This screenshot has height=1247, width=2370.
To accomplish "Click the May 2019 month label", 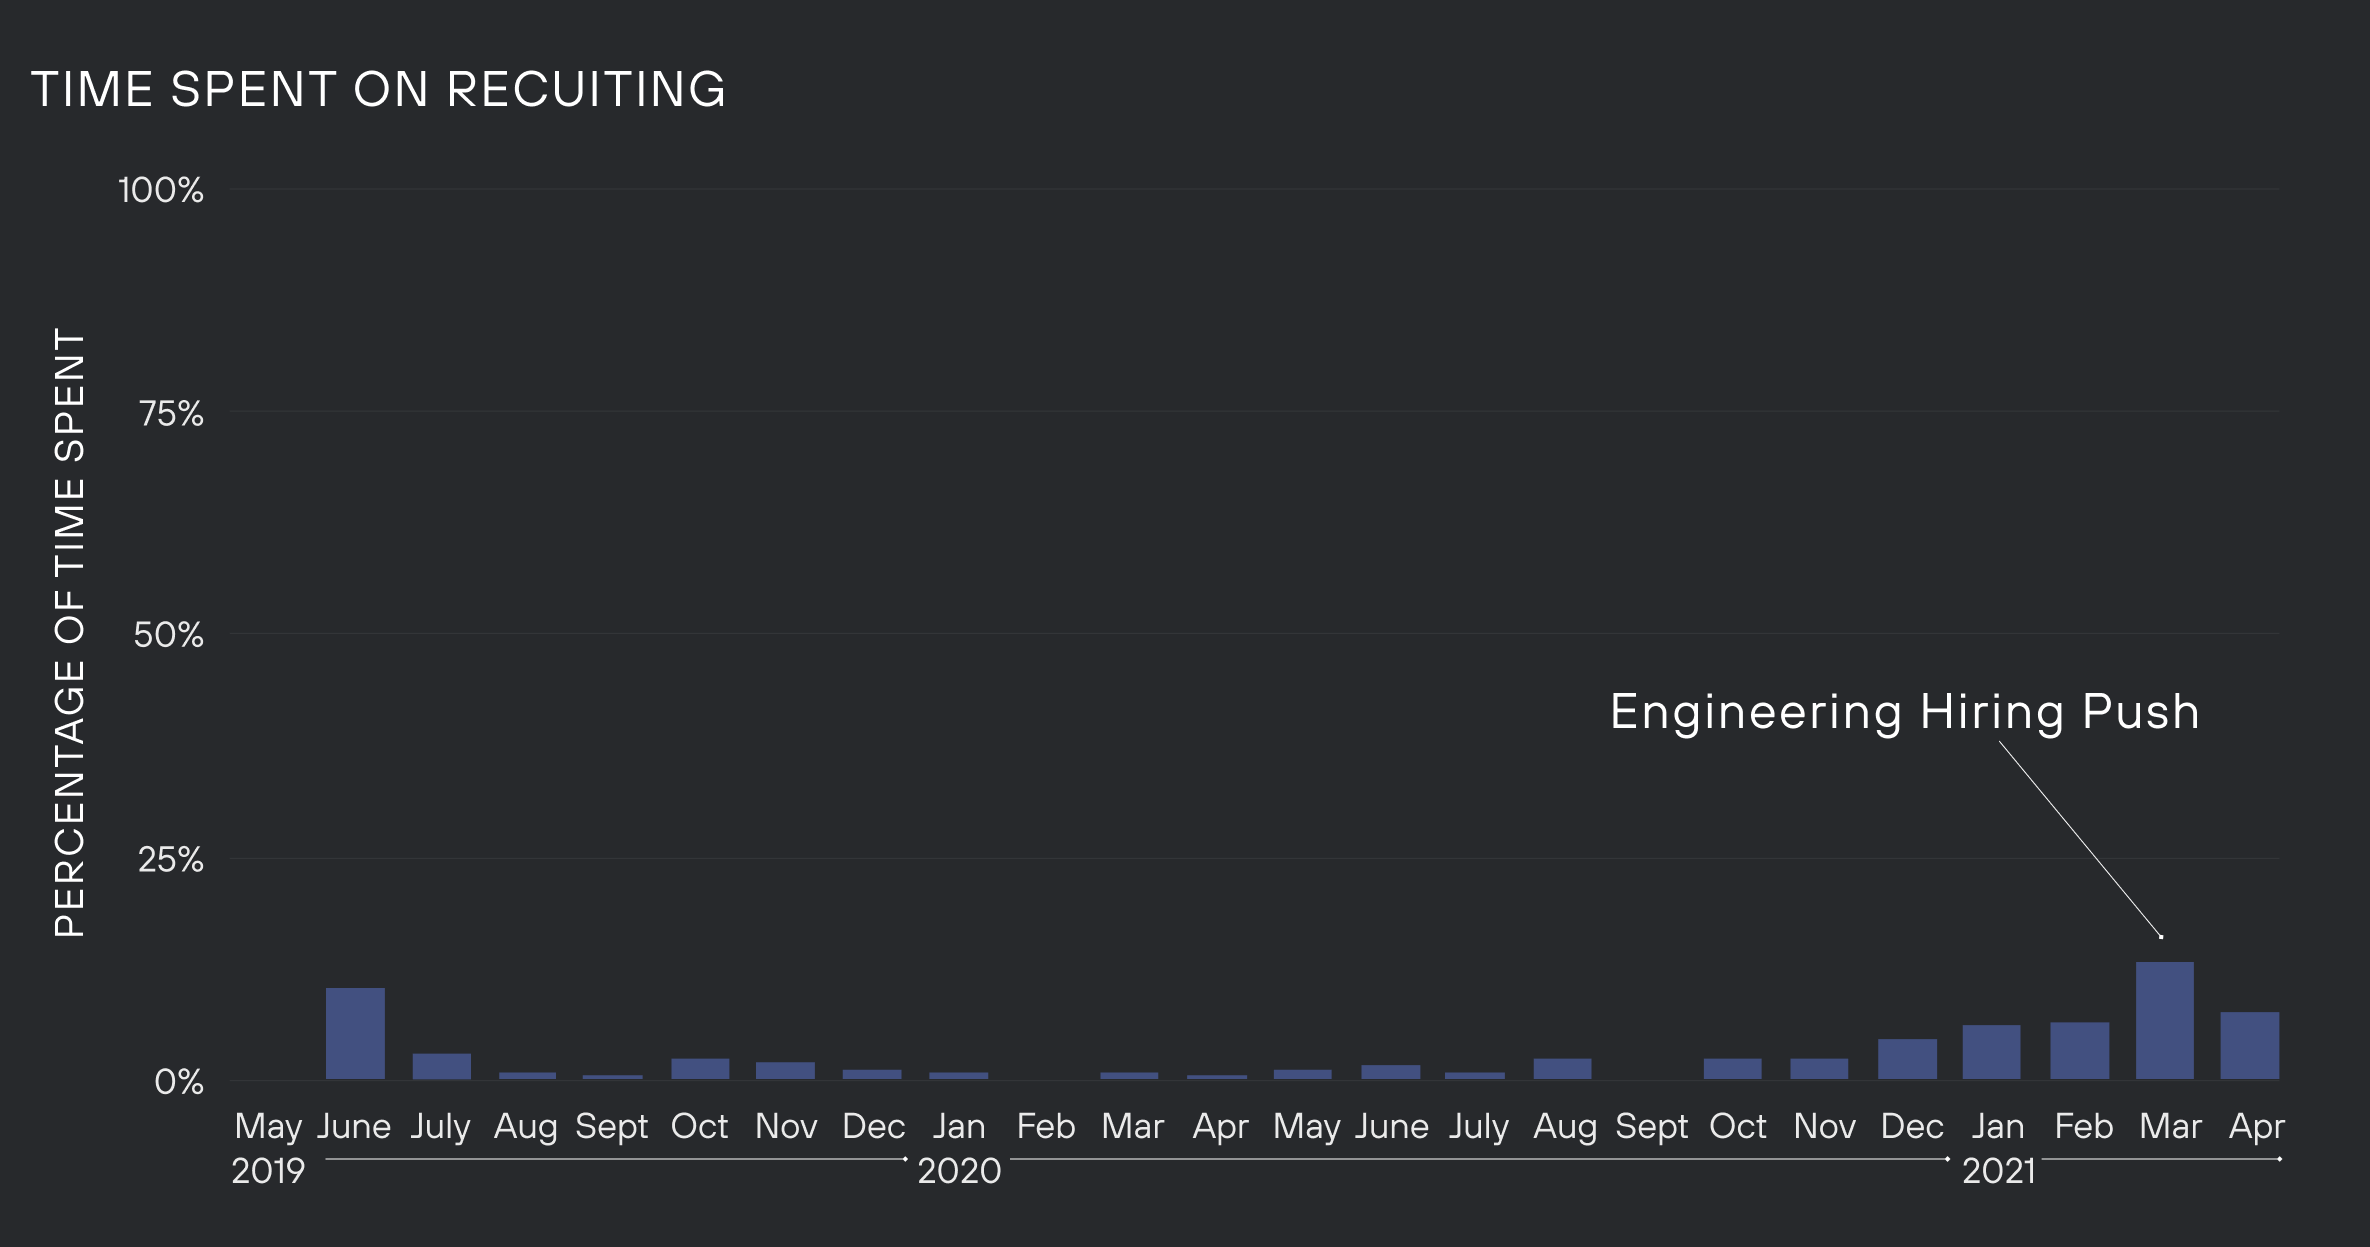I will [268, 1127].
